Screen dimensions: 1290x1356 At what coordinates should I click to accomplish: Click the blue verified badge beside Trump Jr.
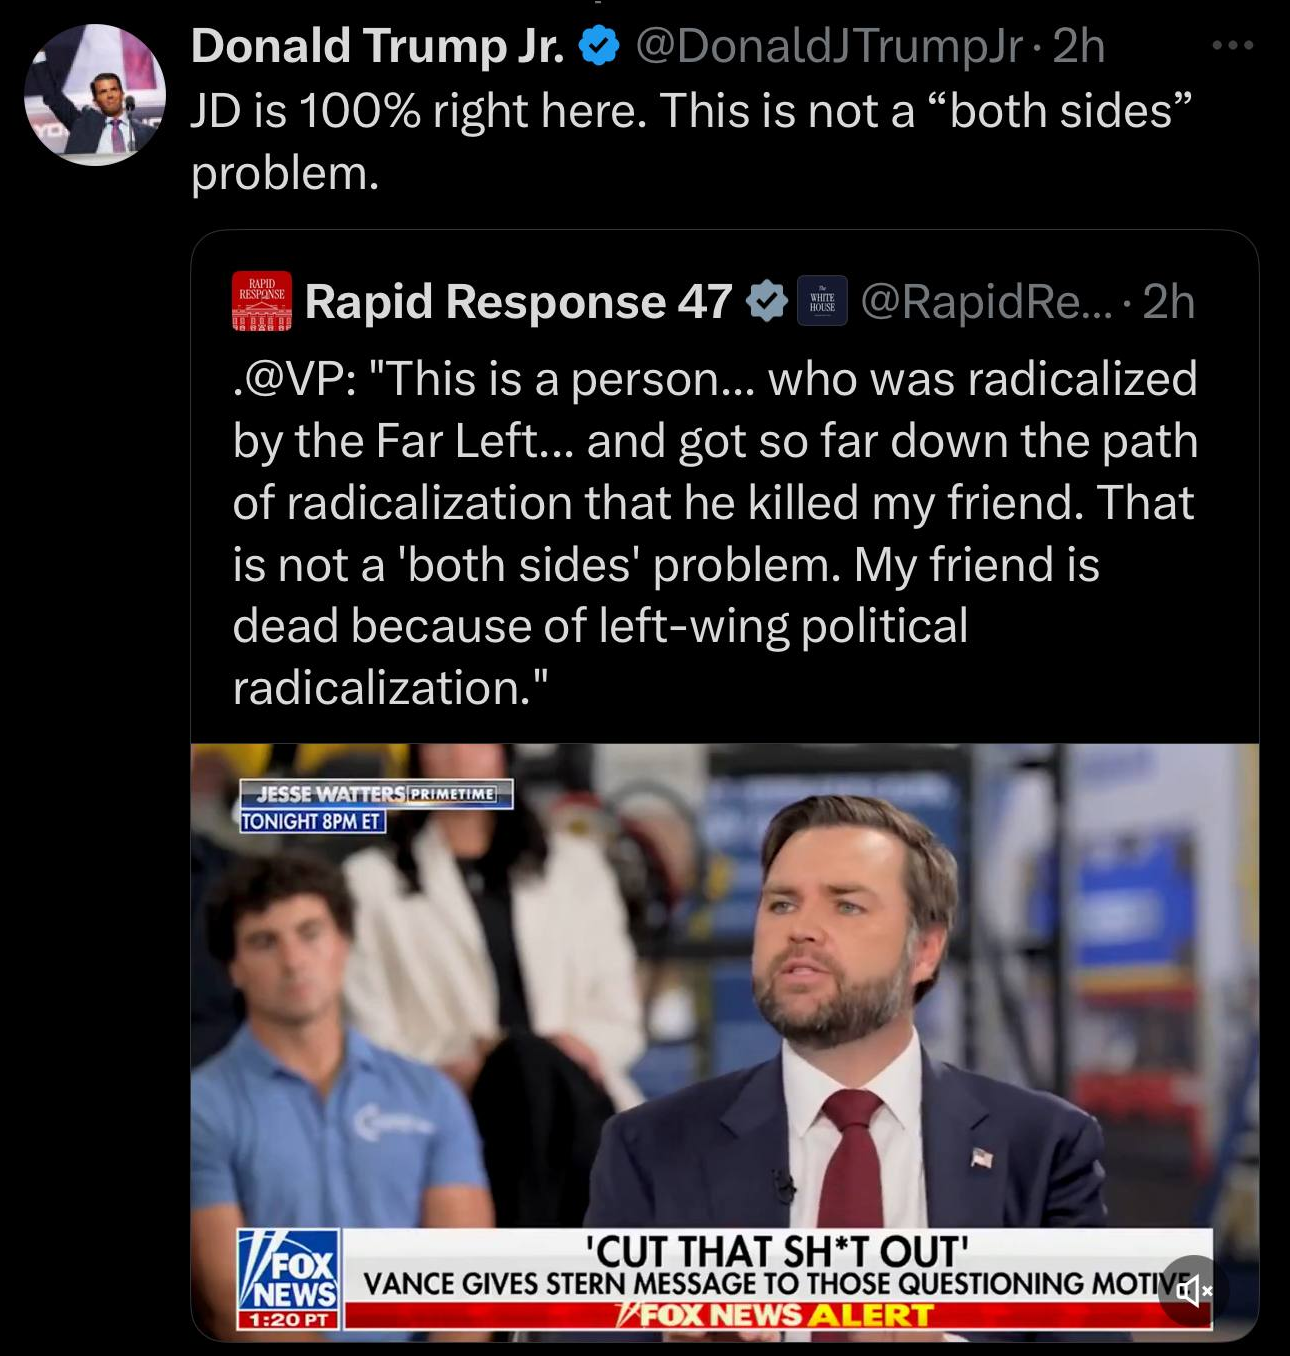pyautogui.click(x=599, y=46)
